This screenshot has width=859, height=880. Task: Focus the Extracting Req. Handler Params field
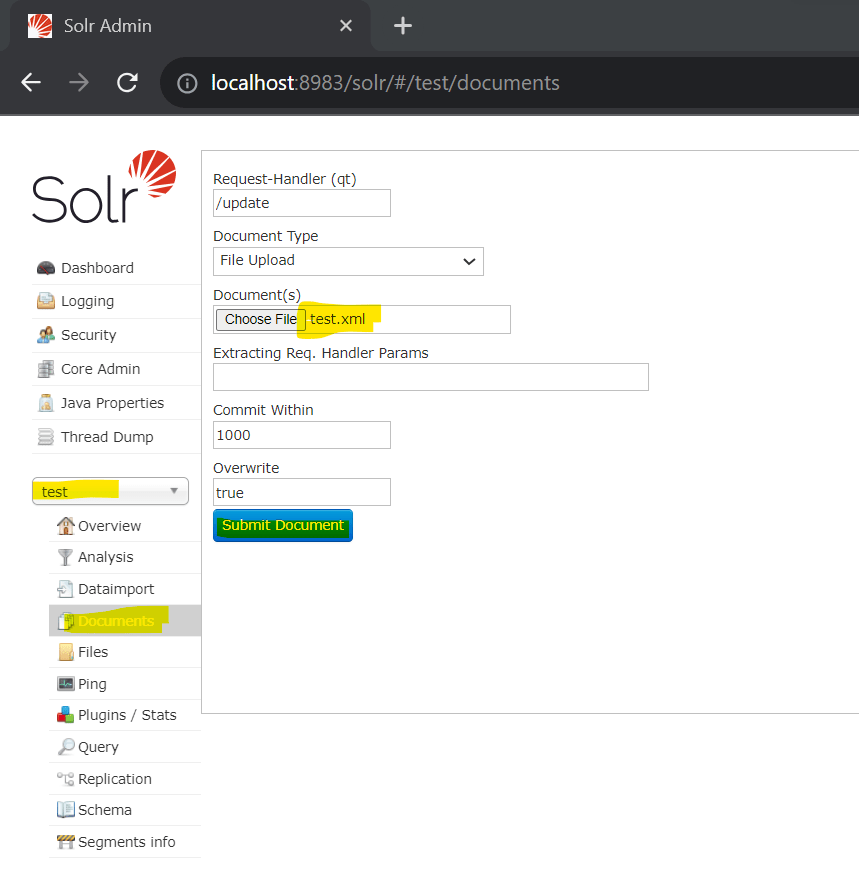tap(431, 377)
